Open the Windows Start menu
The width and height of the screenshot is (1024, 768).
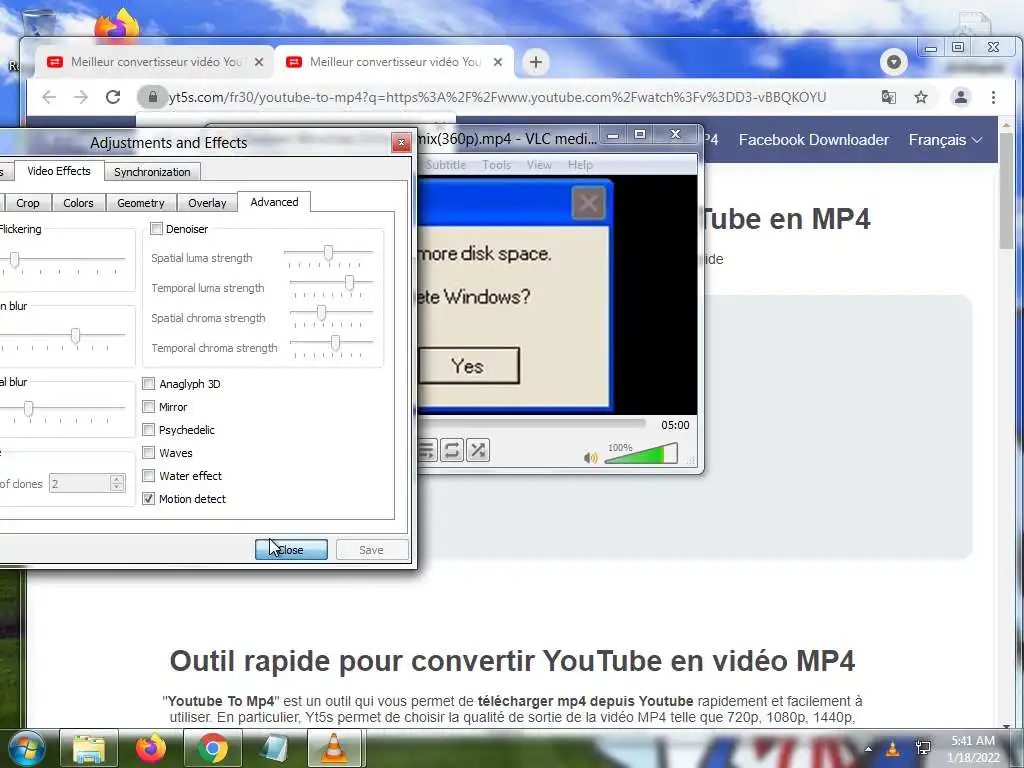point(26,749)
